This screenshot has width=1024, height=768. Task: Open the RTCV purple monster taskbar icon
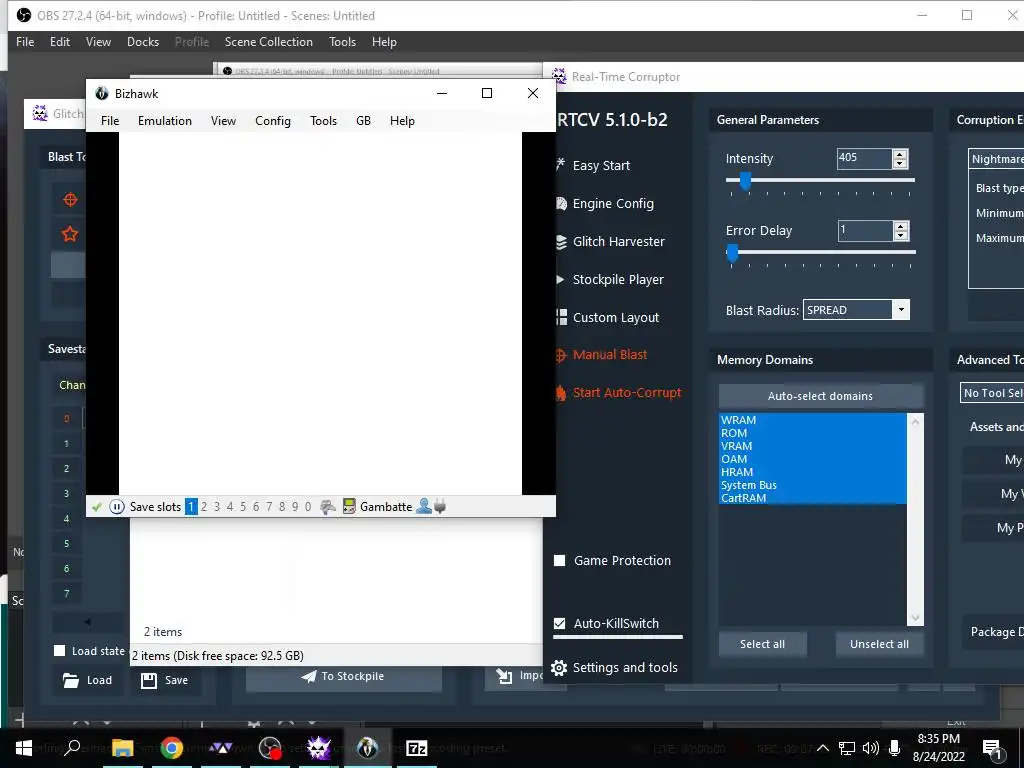coord(319,748)
